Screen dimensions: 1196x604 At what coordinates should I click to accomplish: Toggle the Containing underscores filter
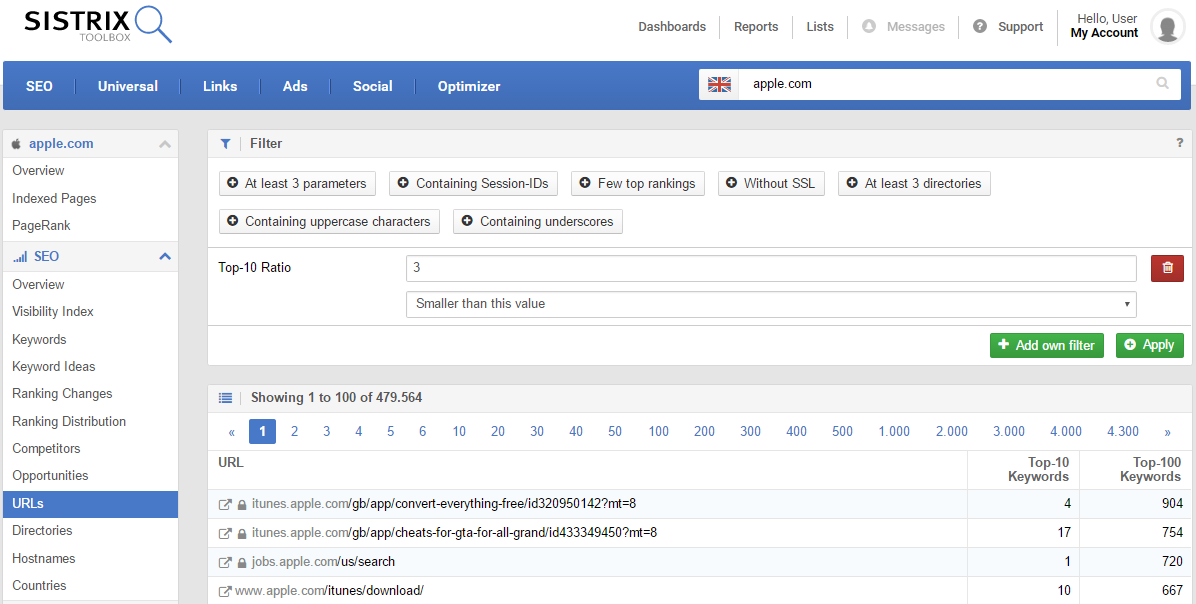537,222
